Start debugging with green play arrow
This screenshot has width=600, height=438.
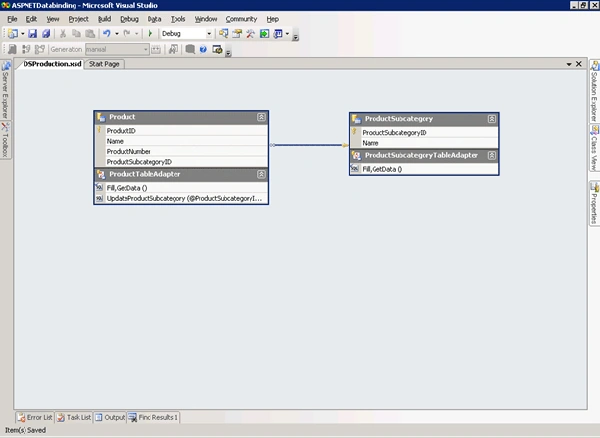150,34
